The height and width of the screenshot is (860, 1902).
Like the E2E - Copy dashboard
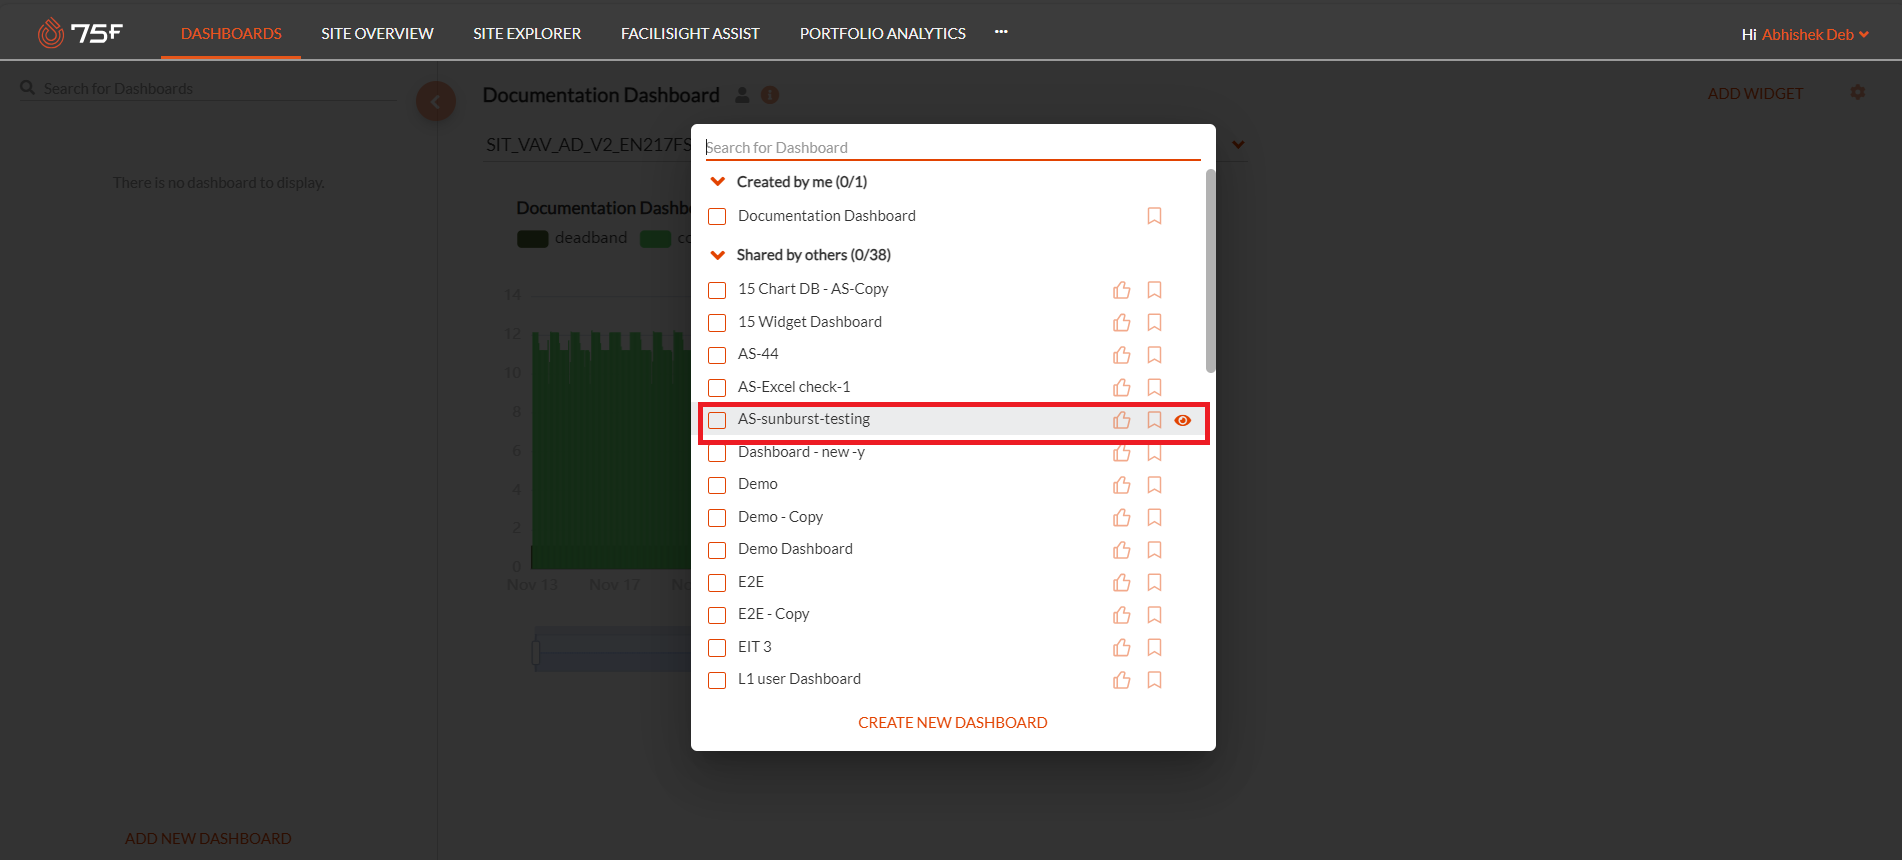pyautogui.click(x=1122, y=615)
